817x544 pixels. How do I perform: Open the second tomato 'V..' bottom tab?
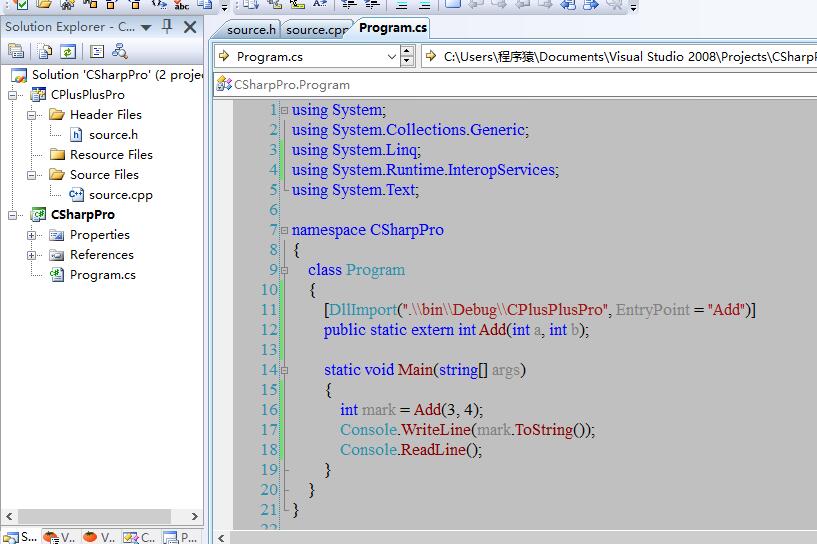99,537
